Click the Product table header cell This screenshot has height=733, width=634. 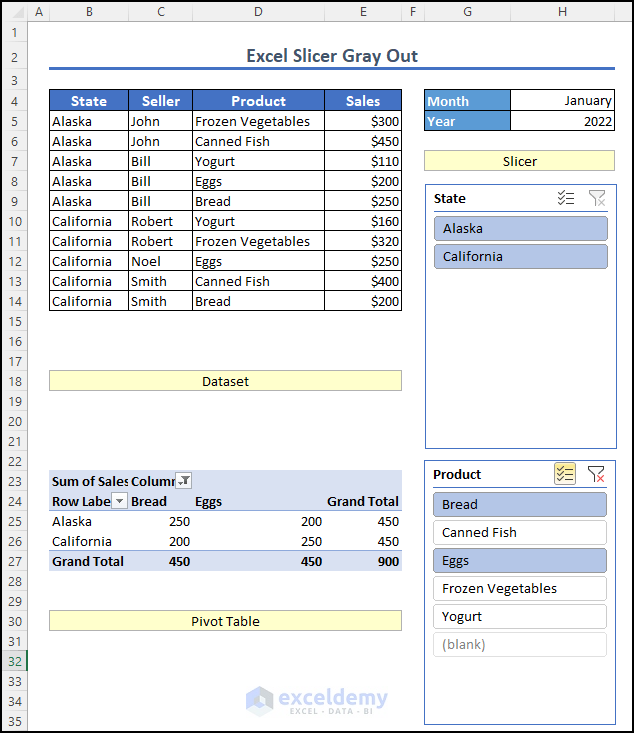pos(259,101)
